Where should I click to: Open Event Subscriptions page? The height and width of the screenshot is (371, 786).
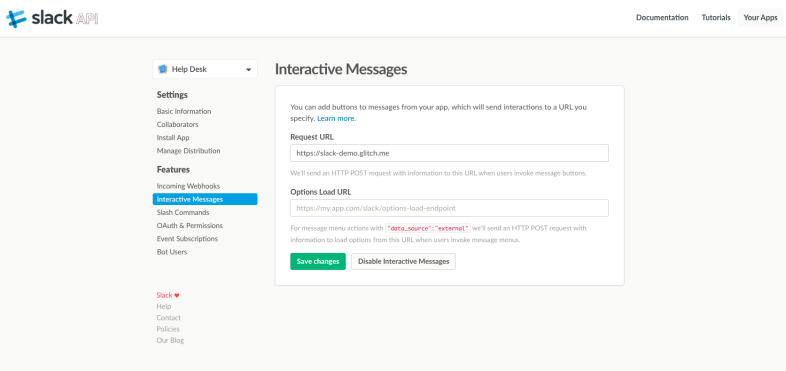point(187,239)
